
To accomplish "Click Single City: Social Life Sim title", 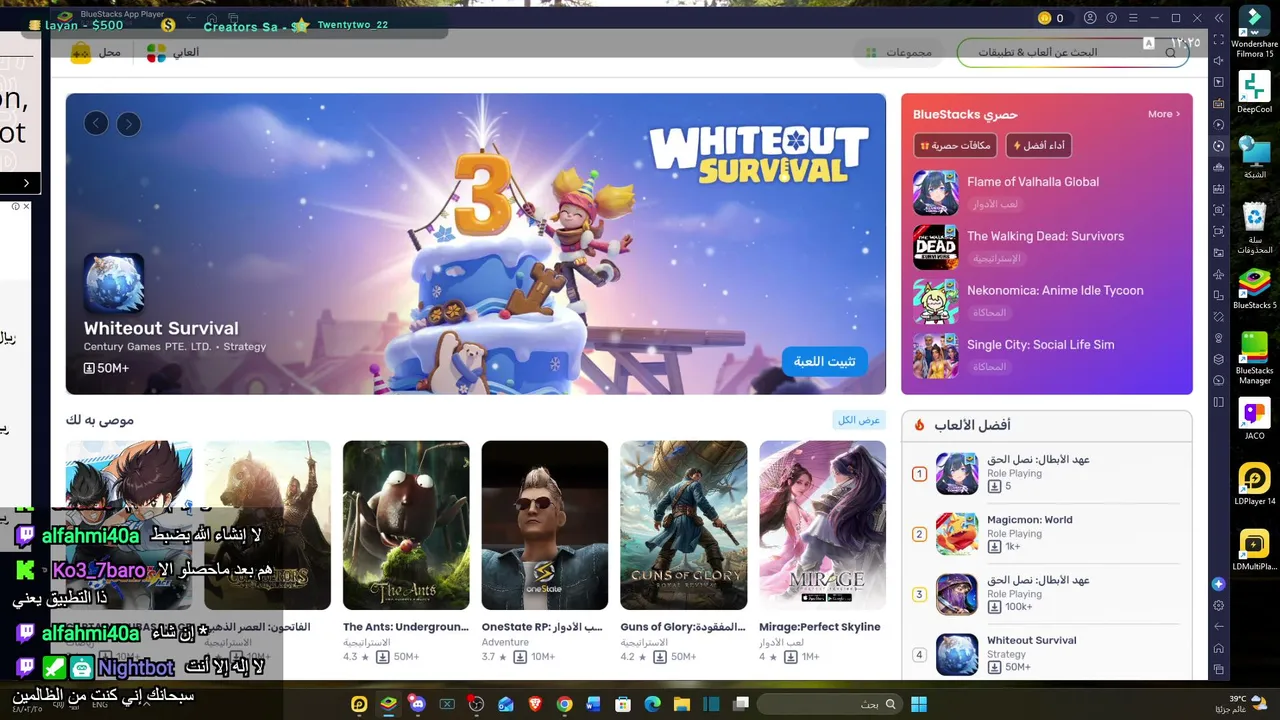I will pos(1040,344).
